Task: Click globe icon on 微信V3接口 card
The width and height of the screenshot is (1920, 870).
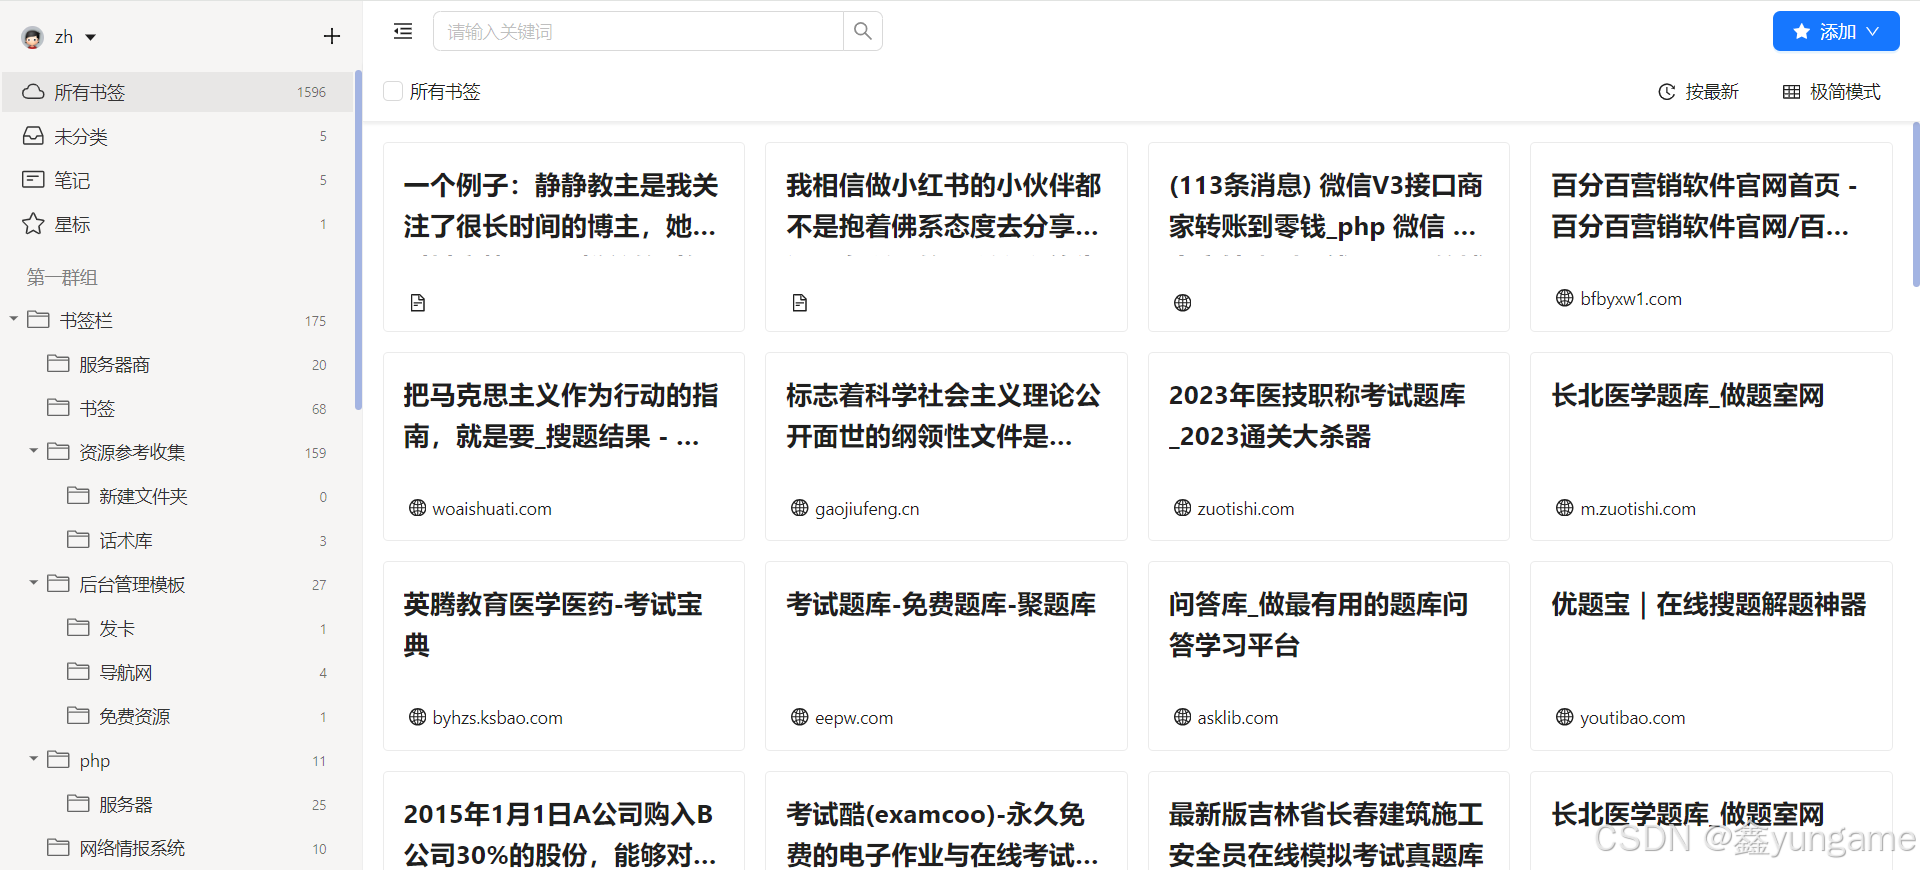Action: 1183,303
